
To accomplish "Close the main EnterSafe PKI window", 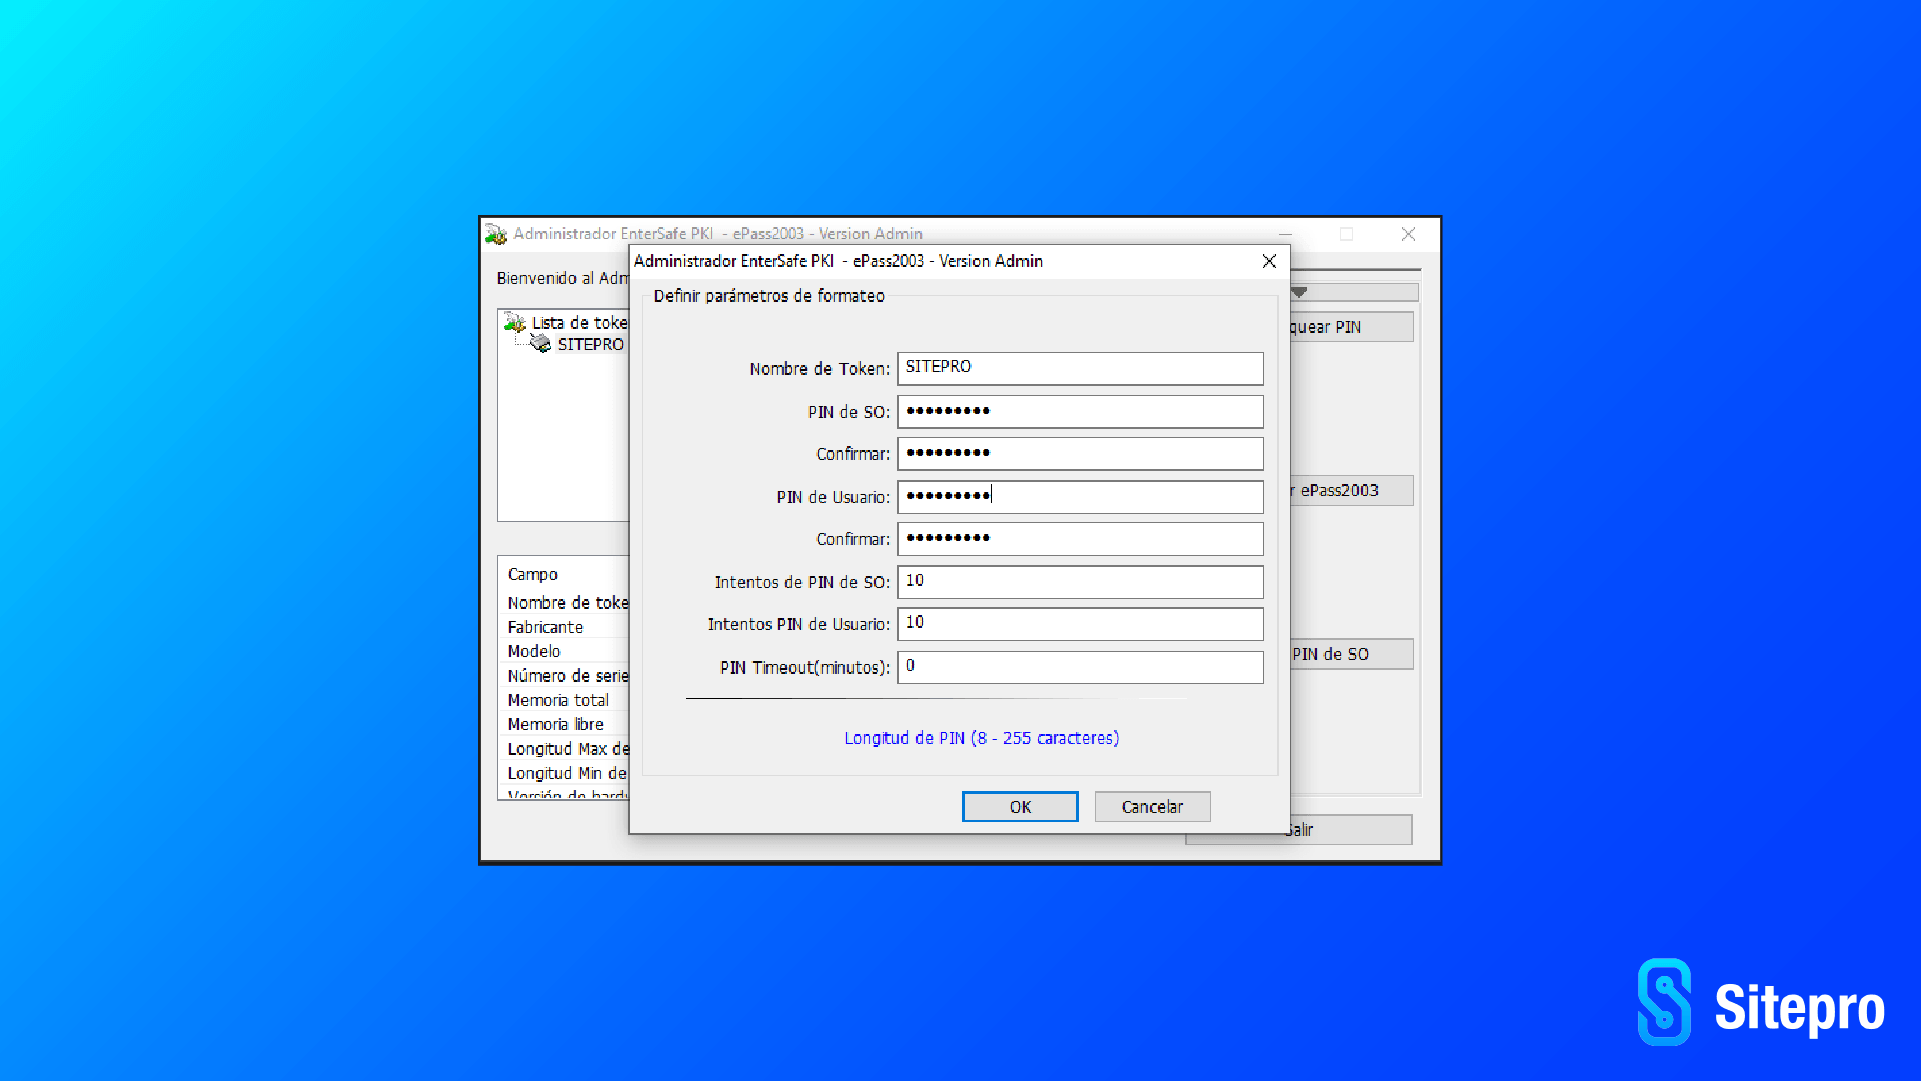I will (1408, 234).
